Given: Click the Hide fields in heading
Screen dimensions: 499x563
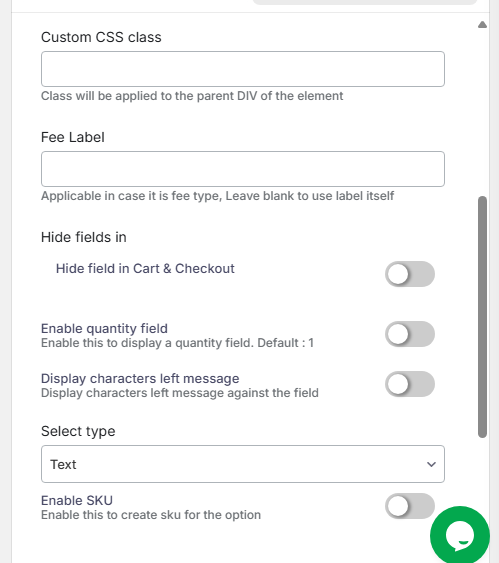Looking at the screenshot, I should pos(84,237).
